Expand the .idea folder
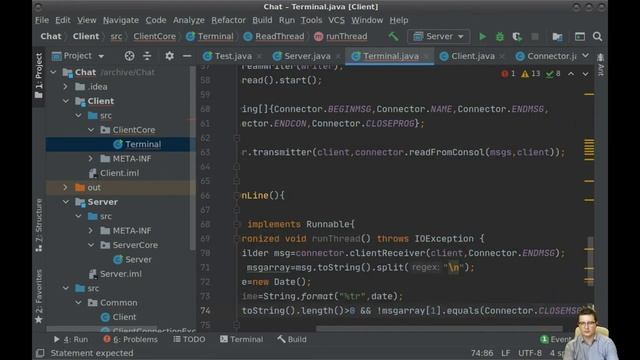The height and width of the screenshot is (360, 640). 66,87
